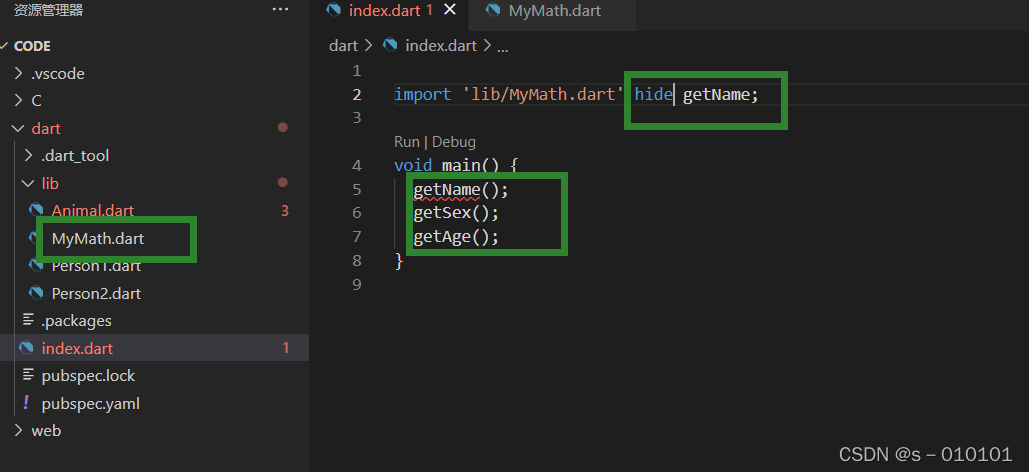Click the index.dart breadcrumb segment
This screenshot has width=1029, height=472.
tap(442, 45)
